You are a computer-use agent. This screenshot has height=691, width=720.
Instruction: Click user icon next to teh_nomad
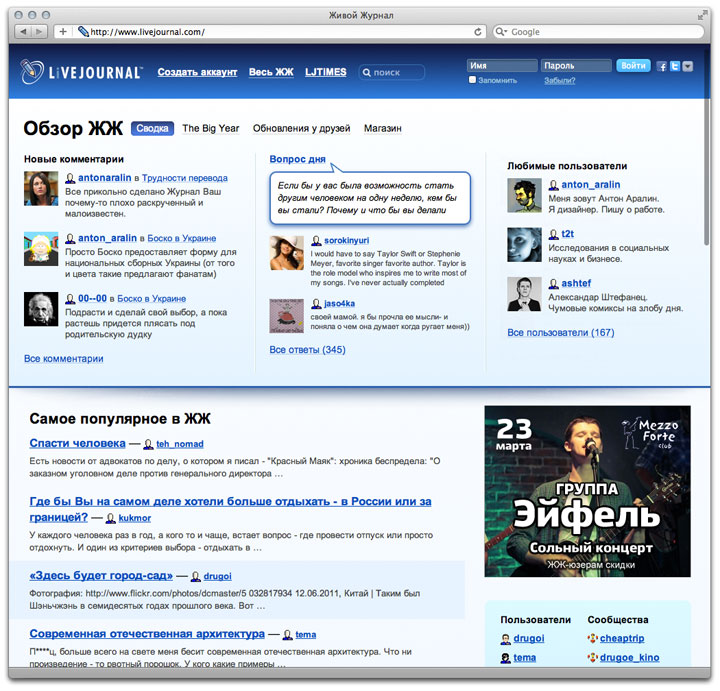(x=148, y=444)
